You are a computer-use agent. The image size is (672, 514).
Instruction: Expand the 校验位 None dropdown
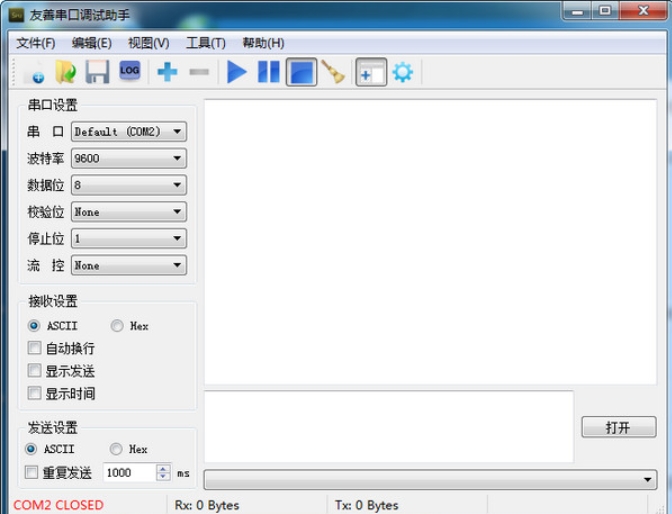click(129, 212)
